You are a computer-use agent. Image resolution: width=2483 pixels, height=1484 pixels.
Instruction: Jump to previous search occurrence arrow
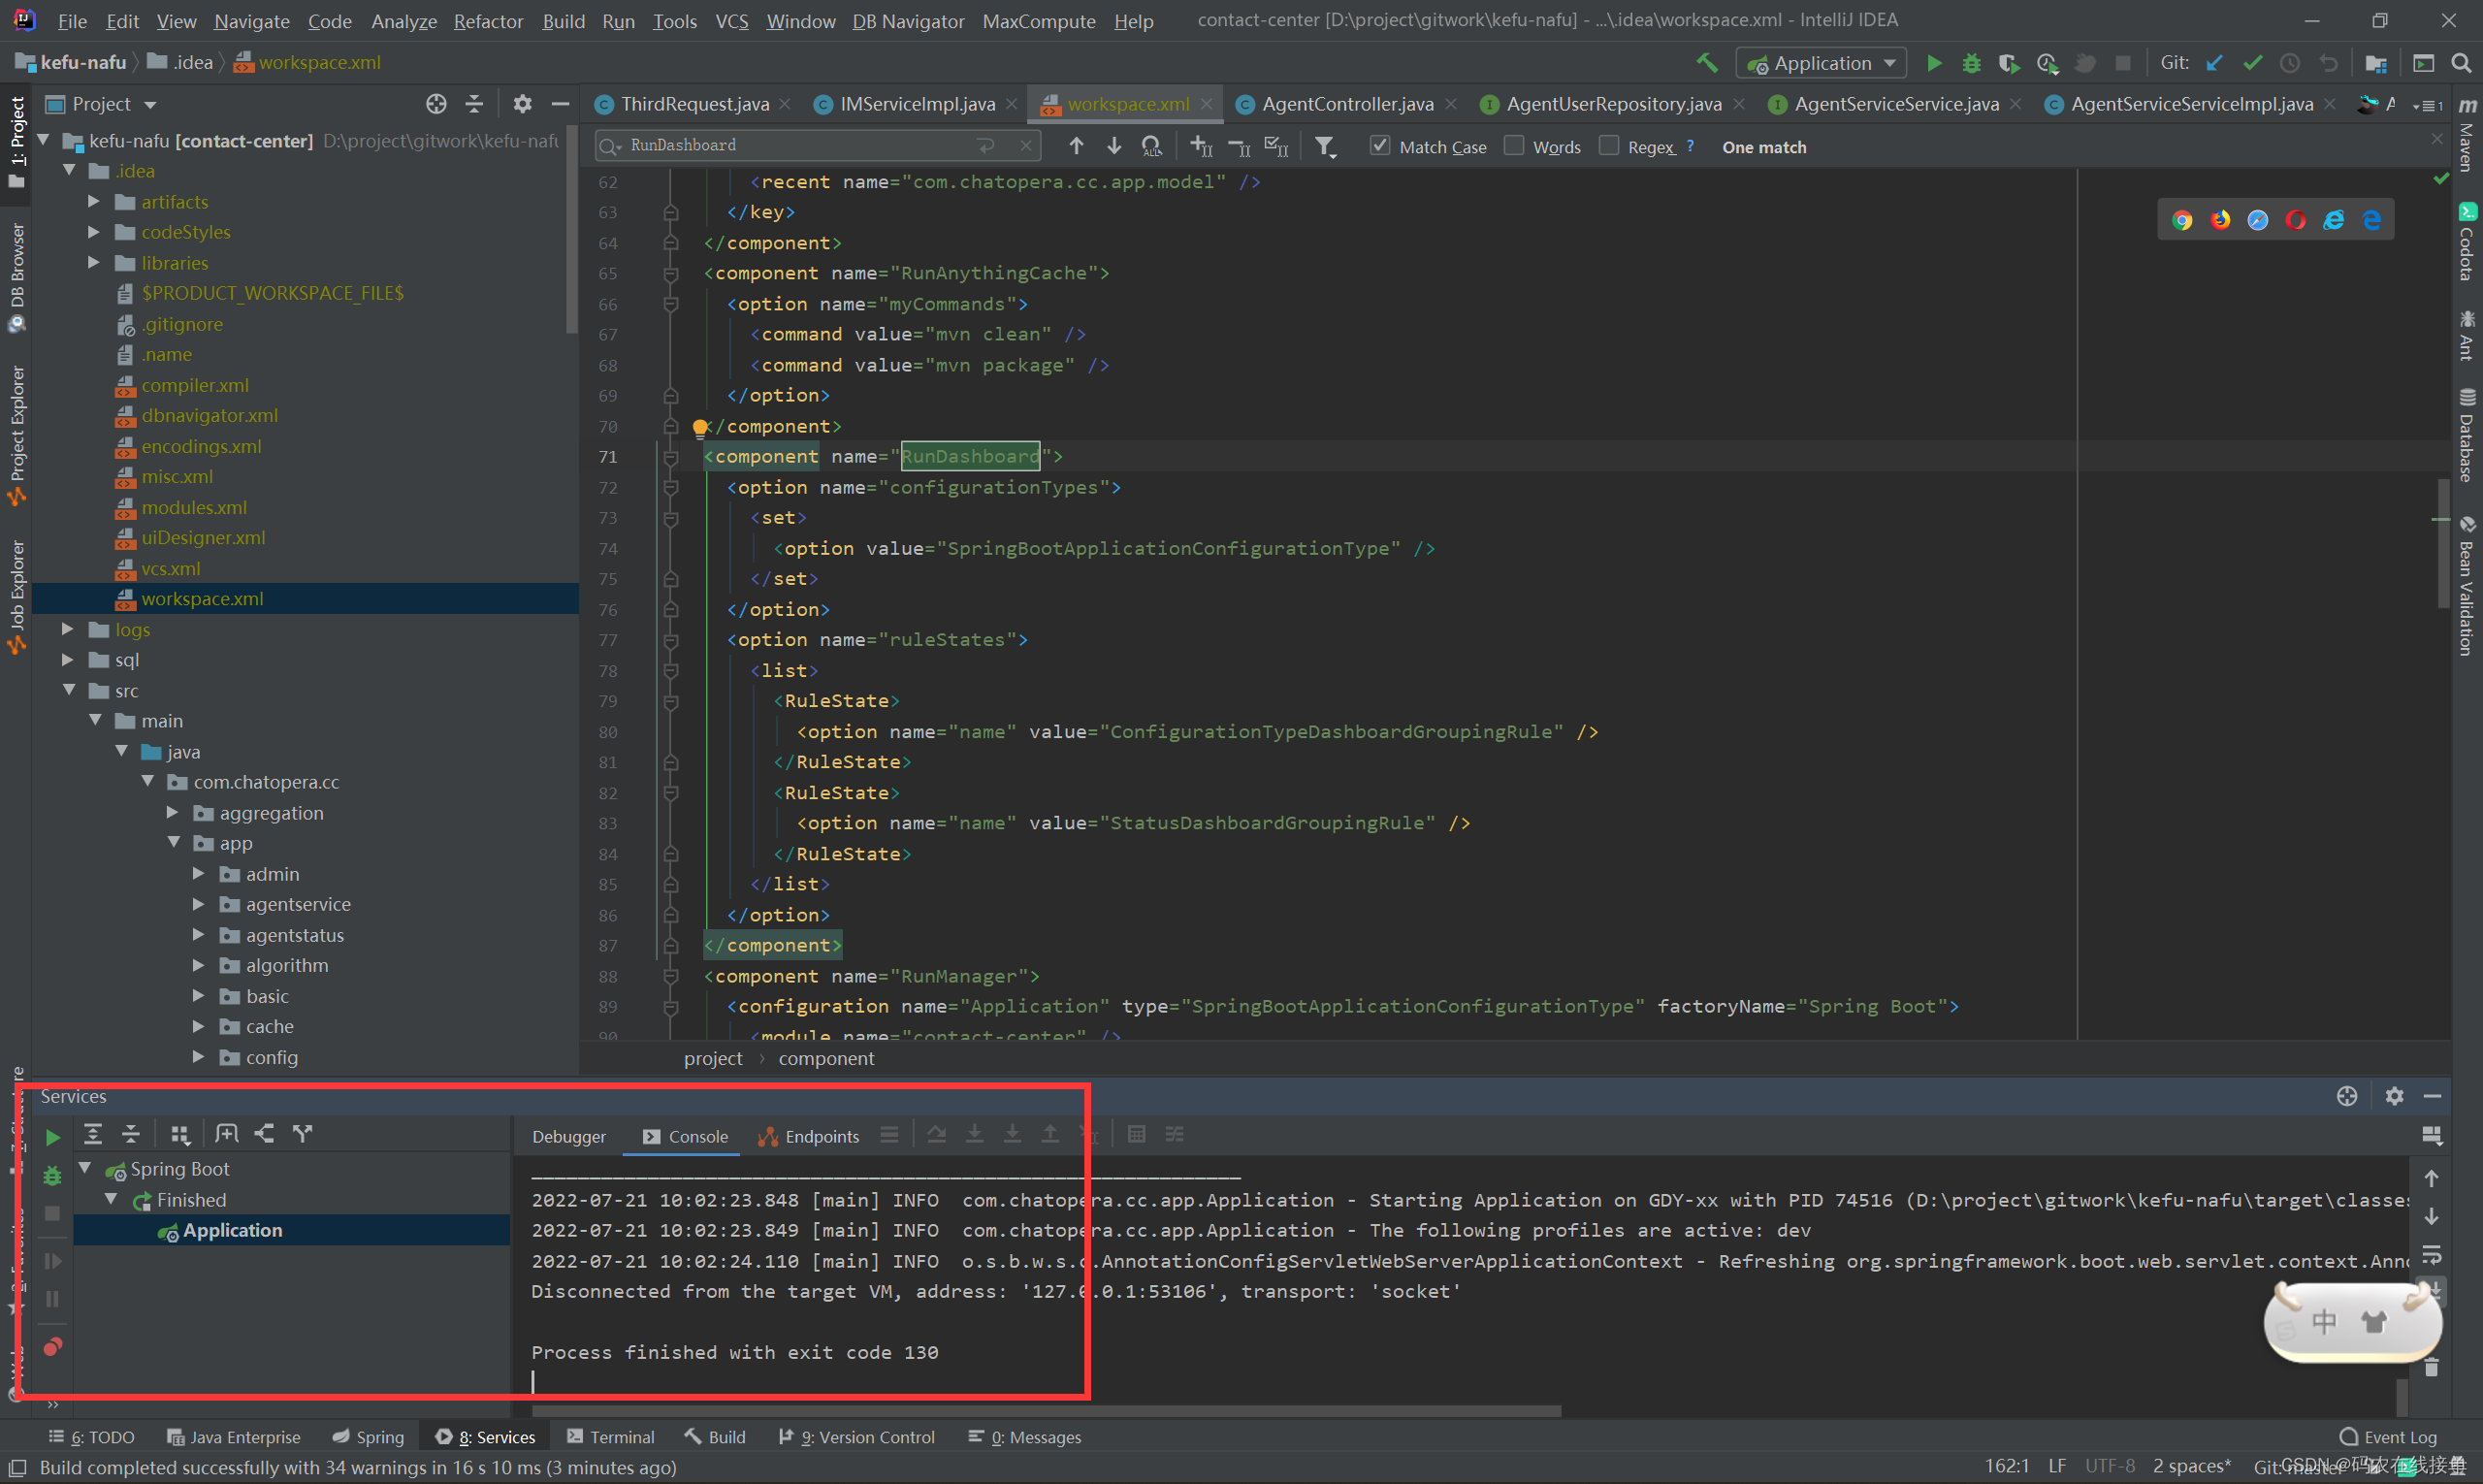(x=1076, y=146)
